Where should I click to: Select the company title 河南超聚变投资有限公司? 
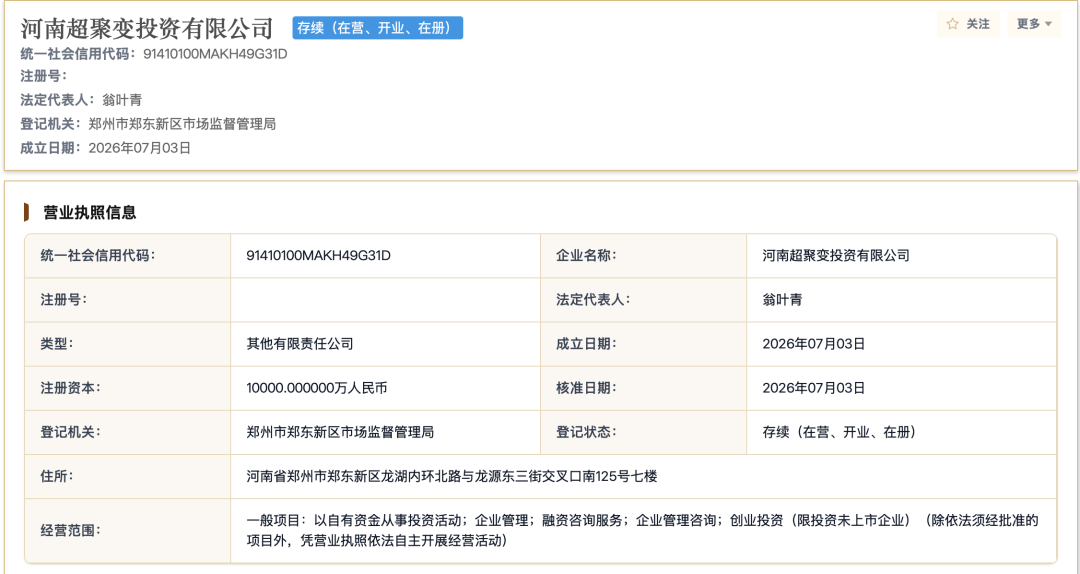click(147, 28)
